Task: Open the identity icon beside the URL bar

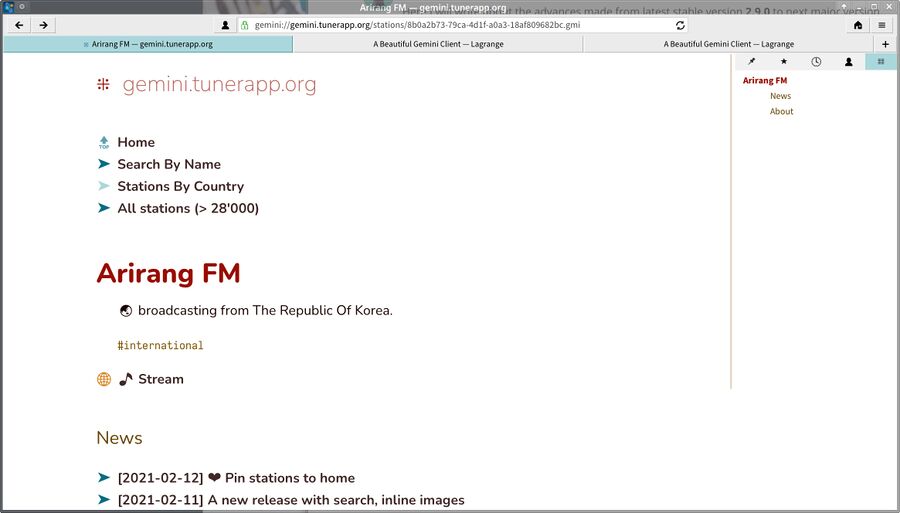Action: 225,25
